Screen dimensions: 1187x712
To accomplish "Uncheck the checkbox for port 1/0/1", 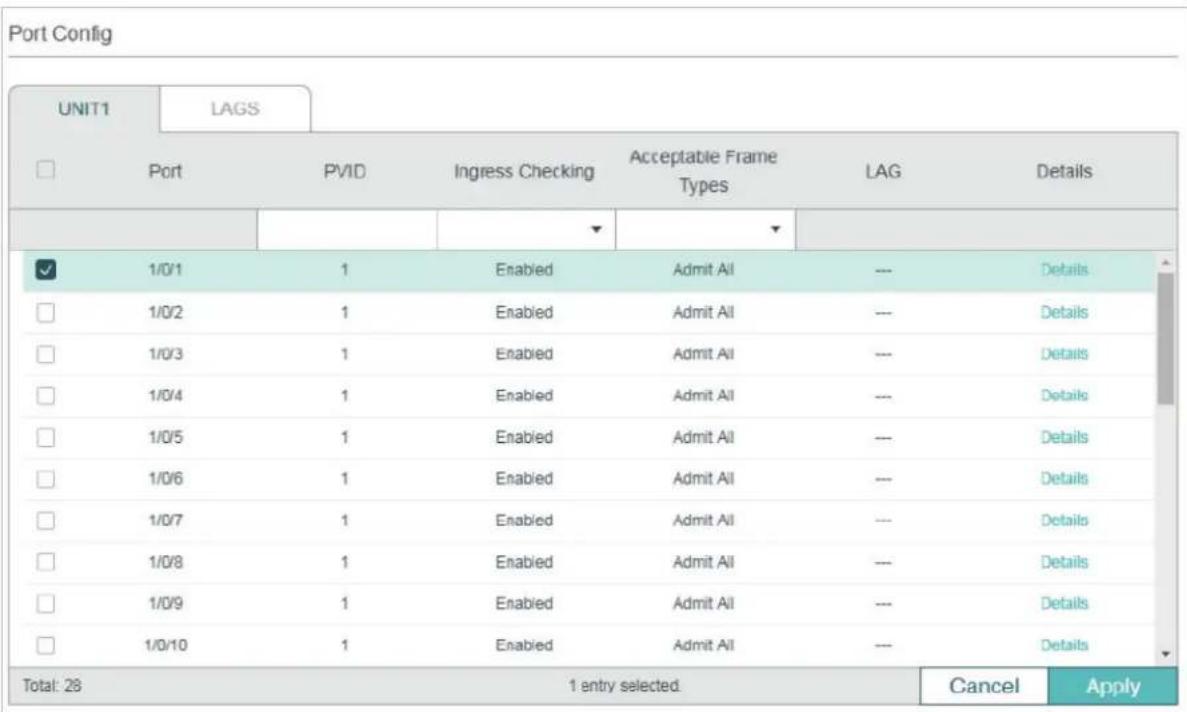I will (45, 269).
